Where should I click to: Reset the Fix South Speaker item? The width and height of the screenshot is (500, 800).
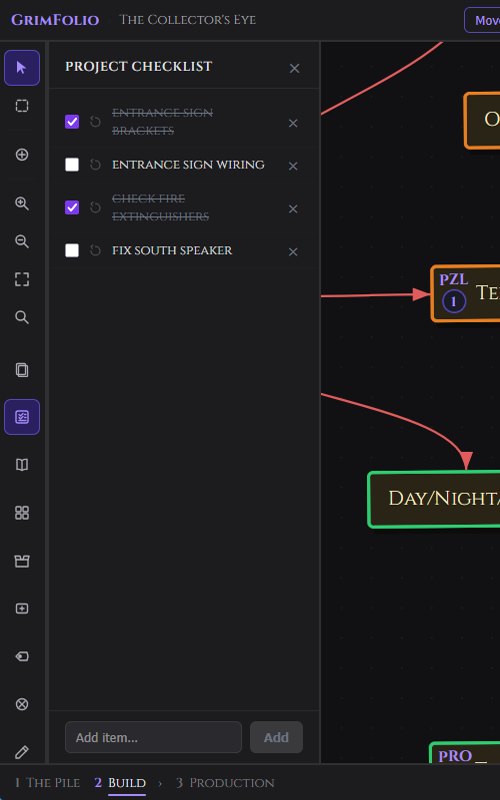(95, 251)
